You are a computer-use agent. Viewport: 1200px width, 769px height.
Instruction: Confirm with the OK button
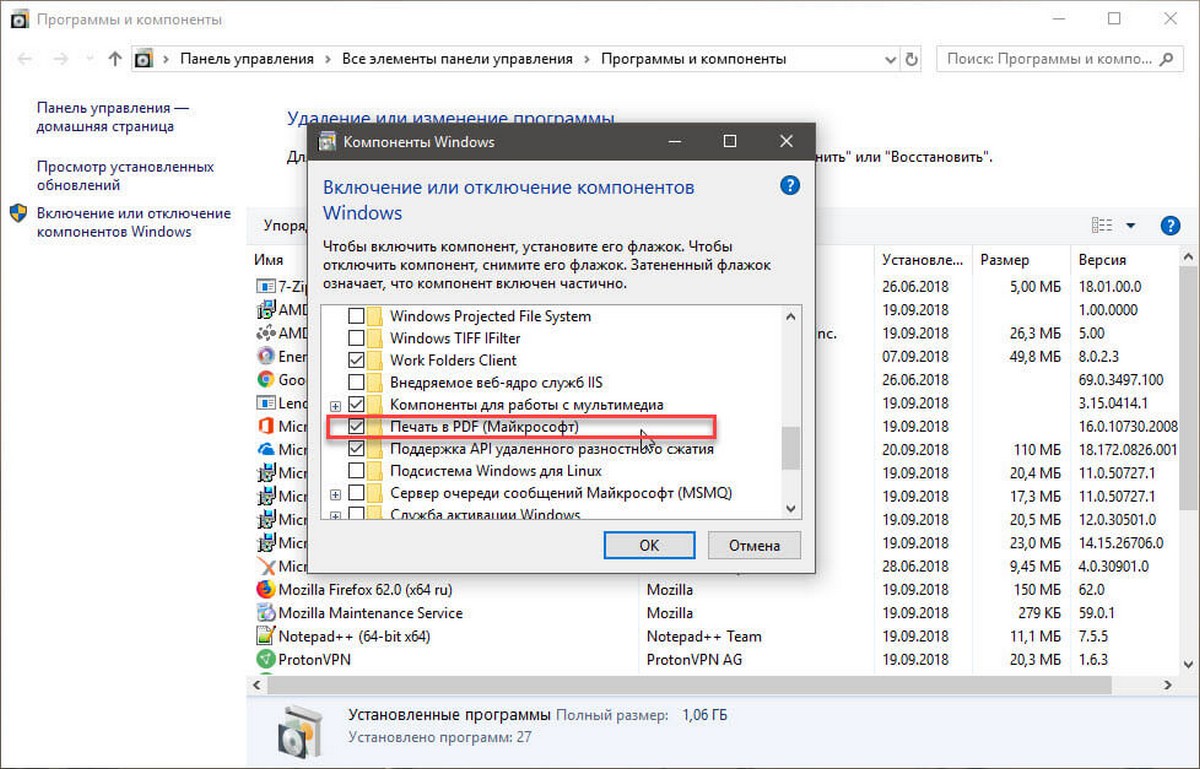649,545
